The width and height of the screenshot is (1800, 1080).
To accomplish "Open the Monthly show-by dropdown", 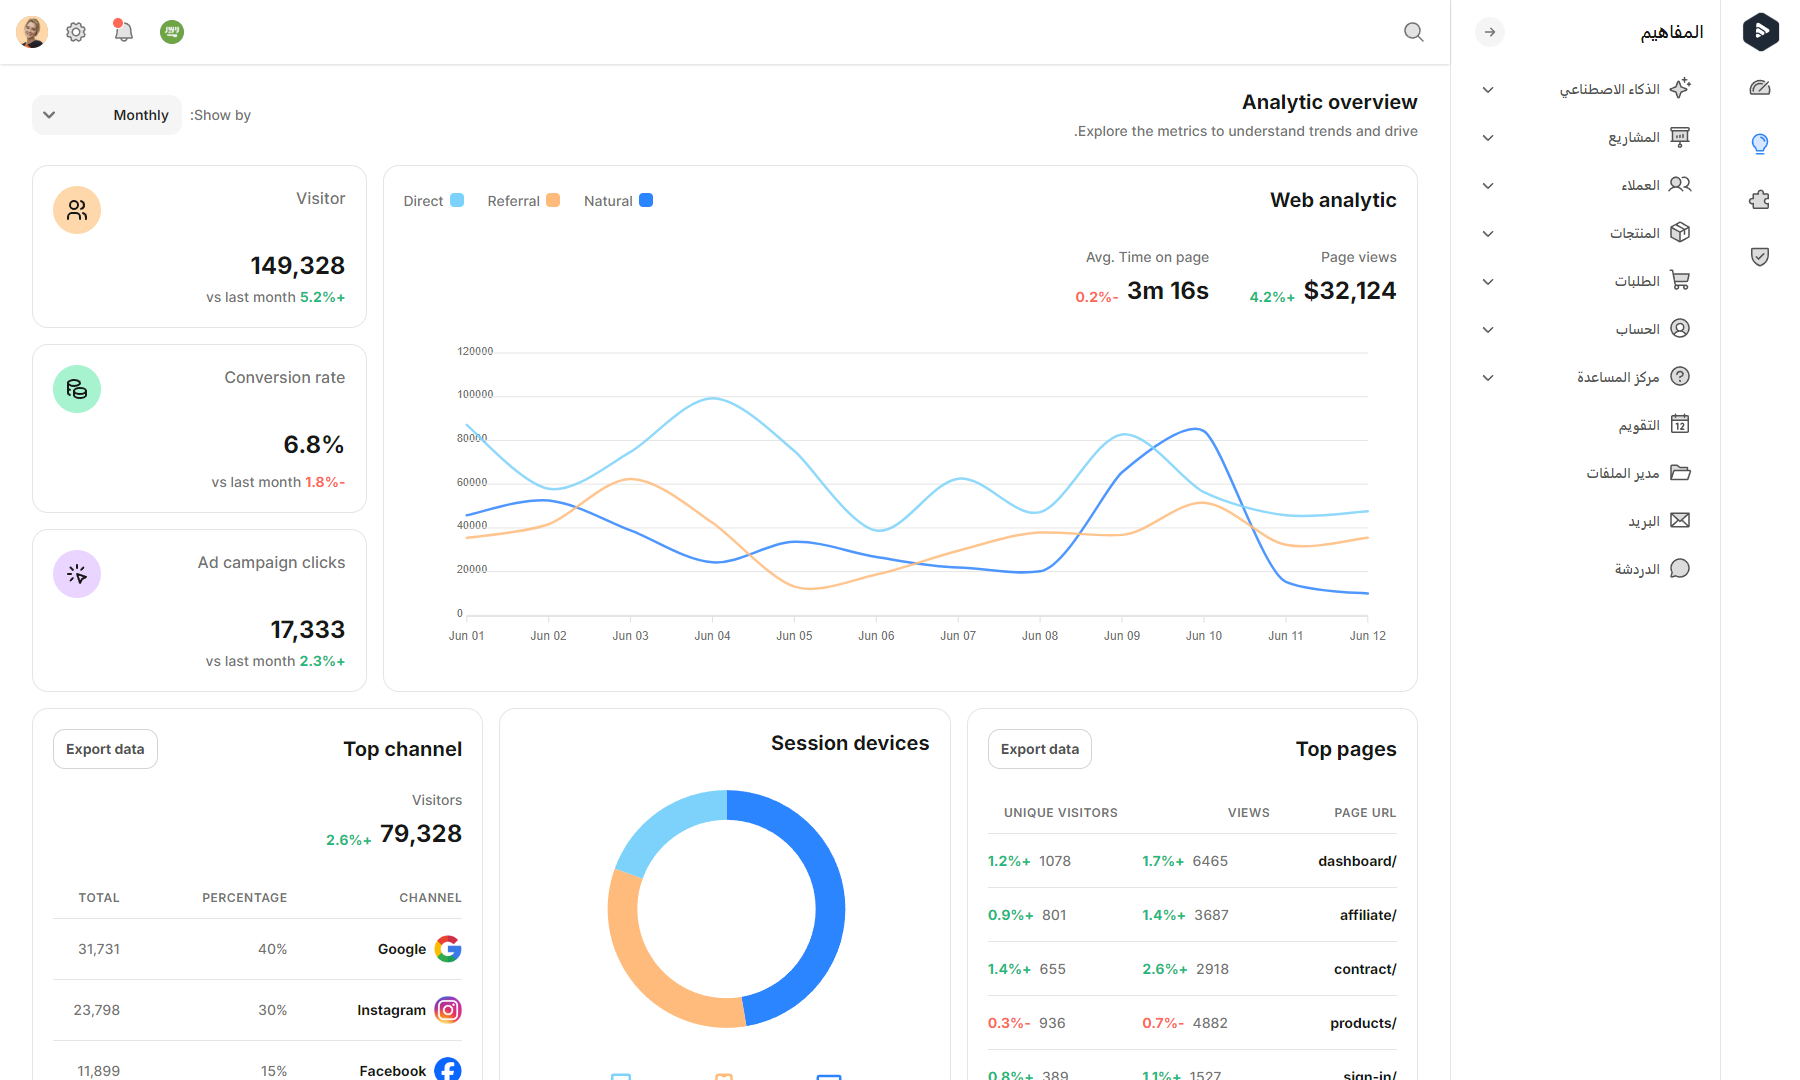I will [106, 114].
